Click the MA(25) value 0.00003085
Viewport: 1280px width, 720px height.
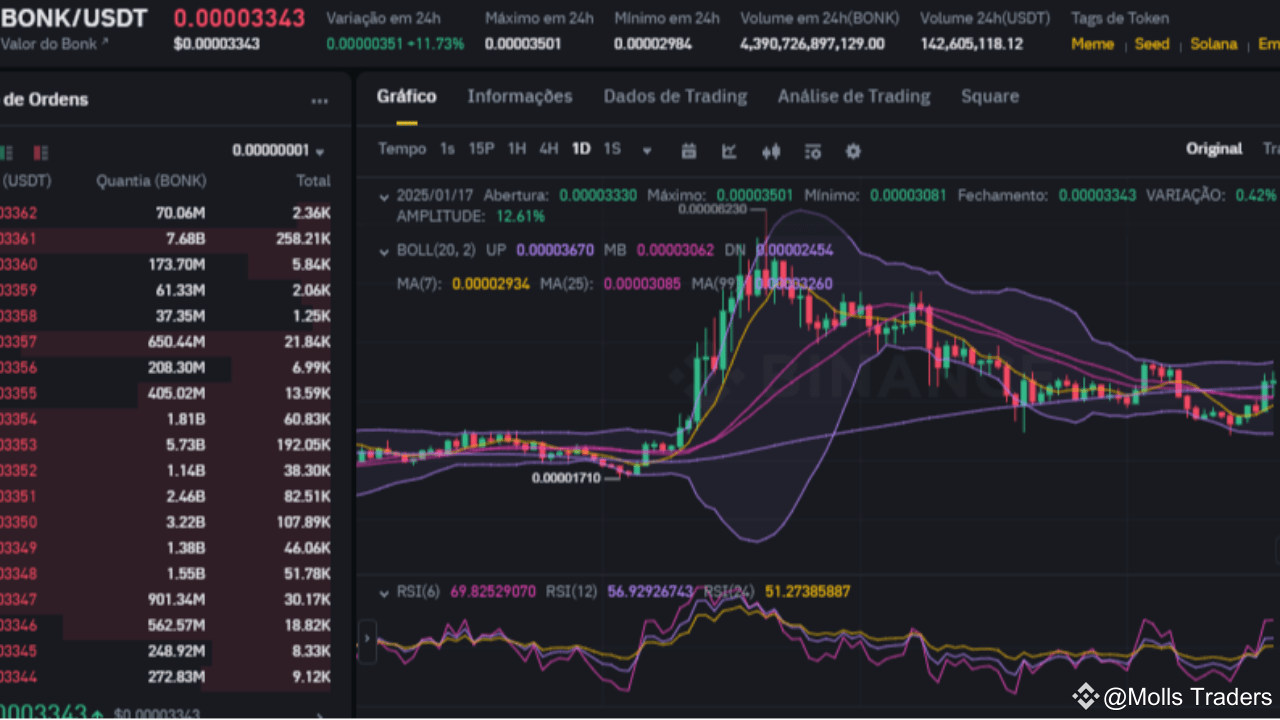tap(642, 284)
